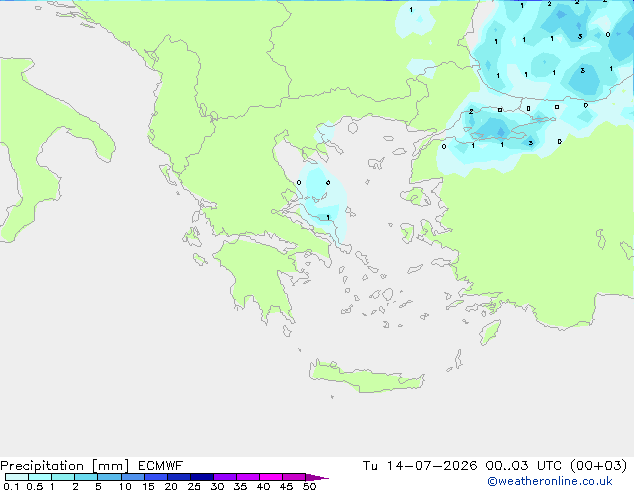The width and height of the screenshot is (634, 490).
Task: Click the 'ECMWF' model label
Action: pos(161,466)
